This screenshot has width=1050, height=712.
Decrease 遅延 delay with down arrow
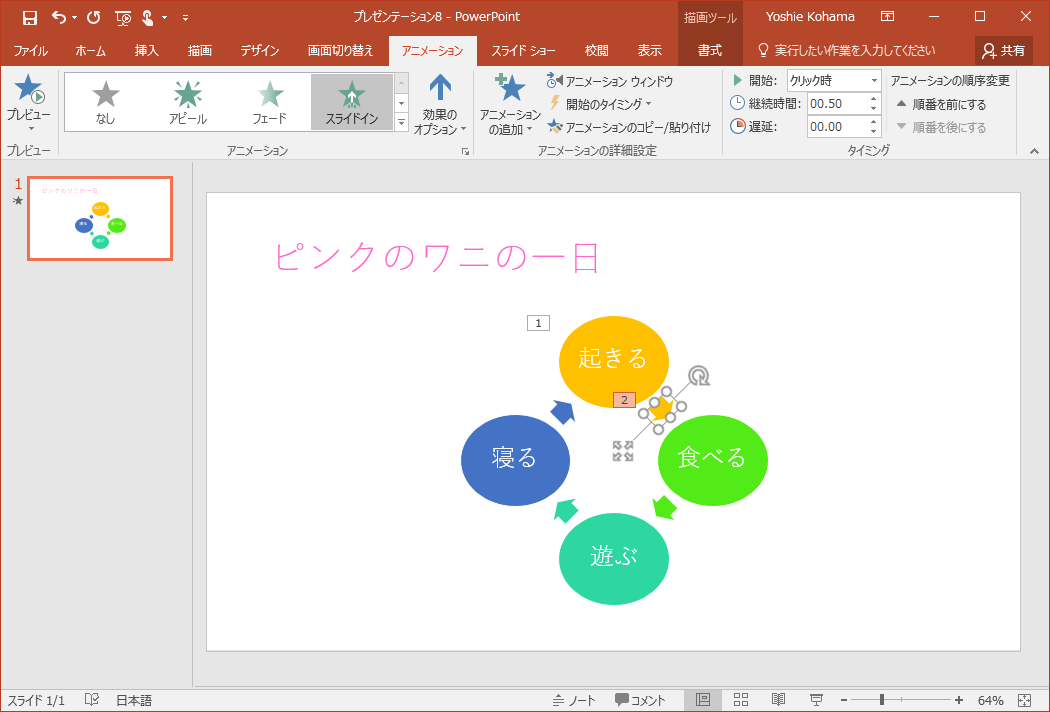pos(874,132)
